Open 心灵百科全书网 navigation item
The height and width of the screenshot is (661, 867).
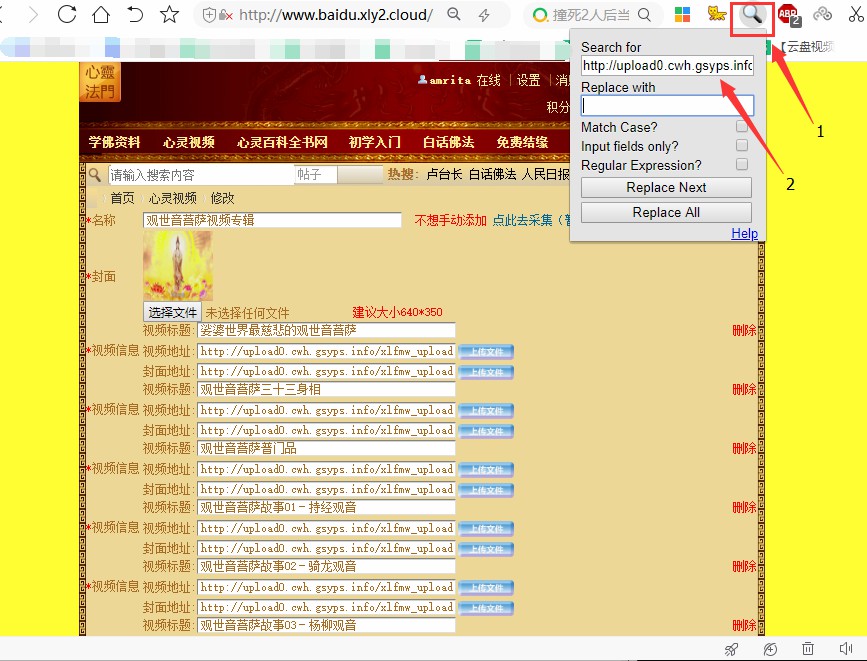pyautogui.click(x=282, y=142)
